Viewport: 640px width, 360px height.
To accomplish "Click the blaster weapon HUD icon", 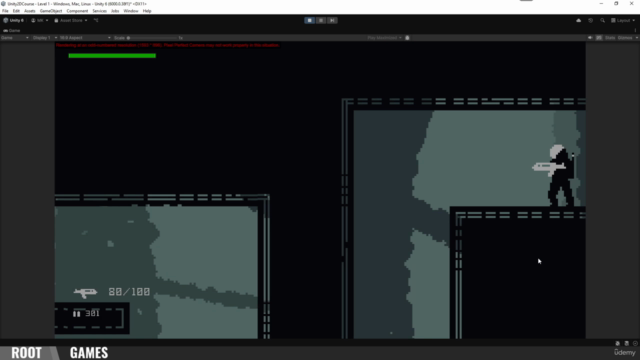I will point(85,292).
